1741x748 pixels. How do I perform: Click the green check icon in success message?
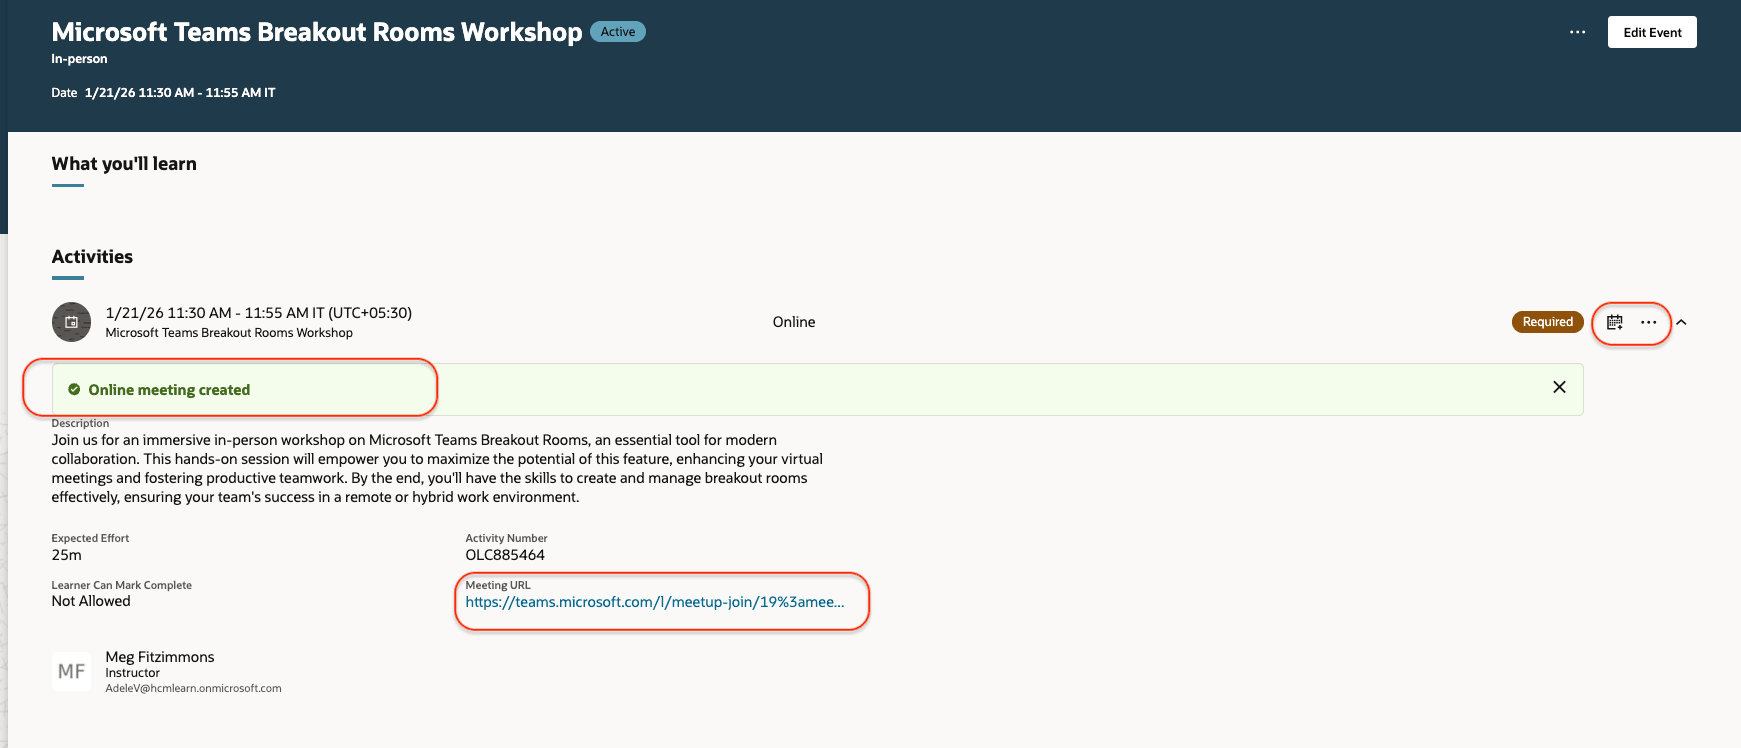74,390
